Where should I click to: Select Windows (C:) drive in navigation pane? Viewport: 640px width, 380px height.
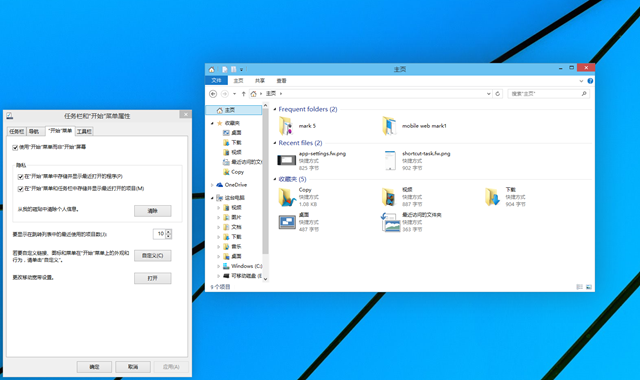[x=242, y=266]
